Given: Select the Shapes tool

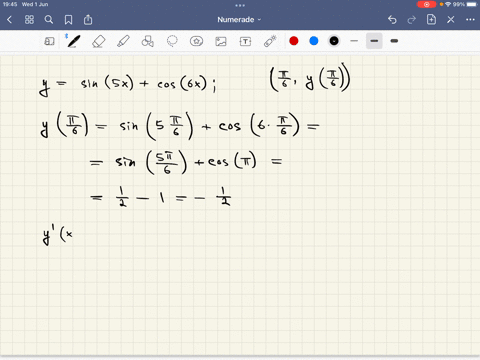Looking at the screenshot, I should [x=148, y=41].
